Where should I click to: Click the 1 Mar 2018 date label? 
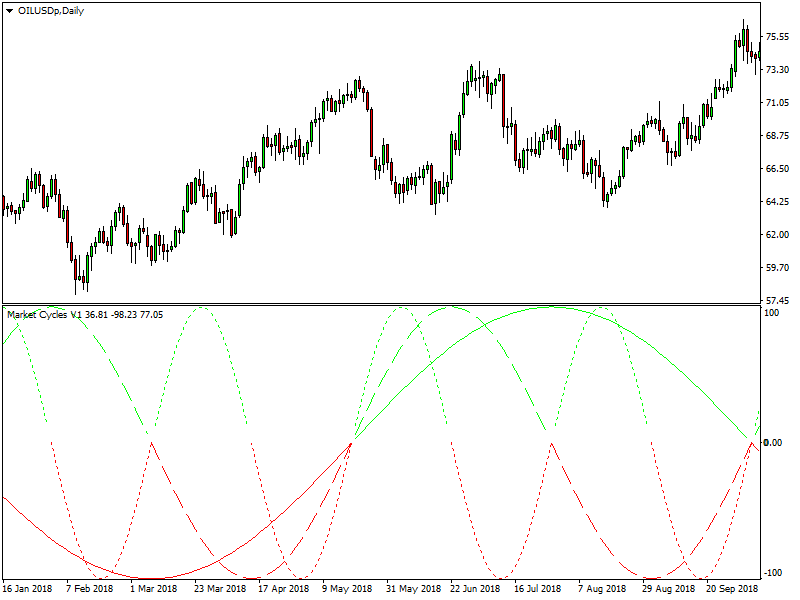154,589
